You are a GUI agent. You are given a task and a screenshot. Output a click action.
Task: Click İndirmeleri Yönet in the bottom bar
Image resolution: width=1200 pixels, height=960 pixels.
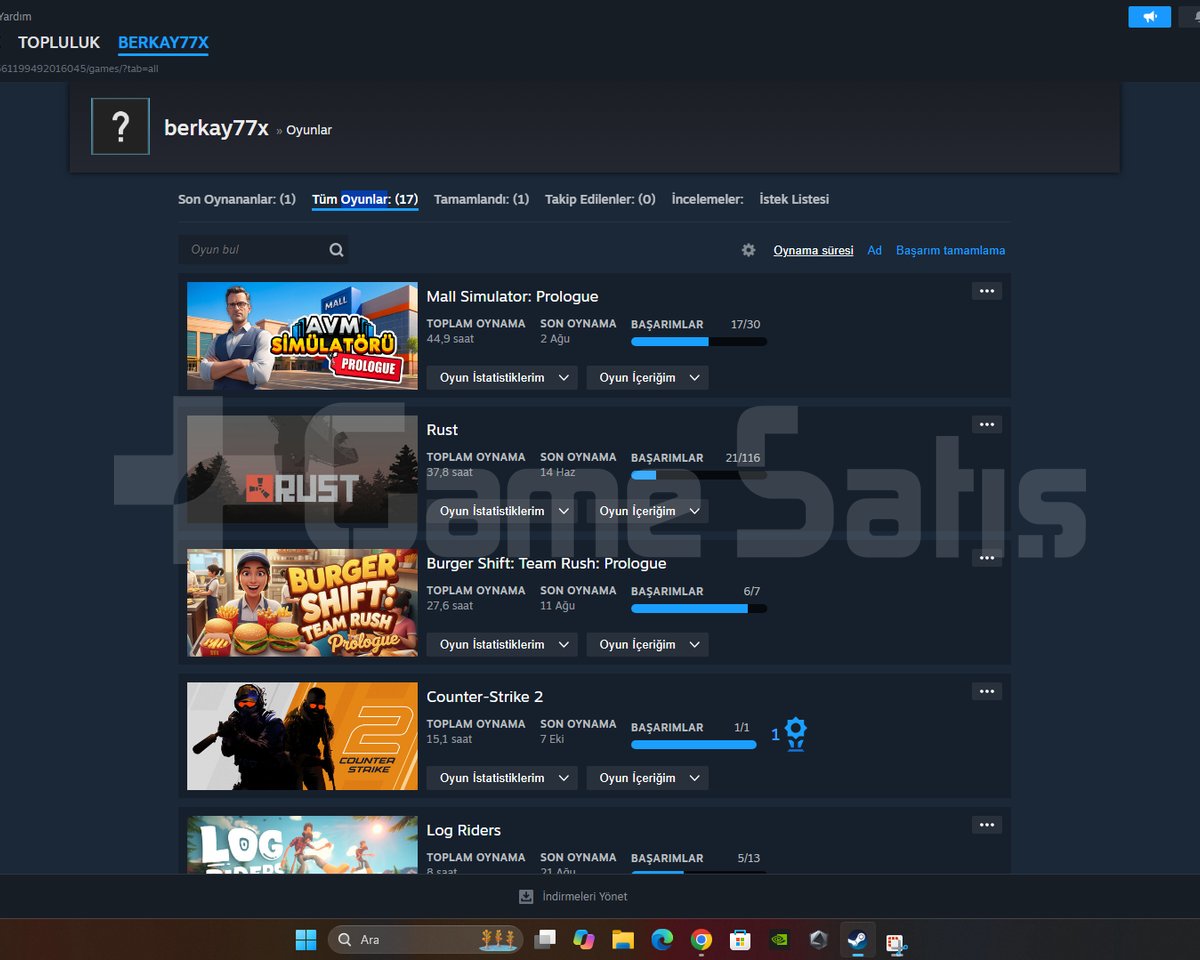[x=585, y=897]
